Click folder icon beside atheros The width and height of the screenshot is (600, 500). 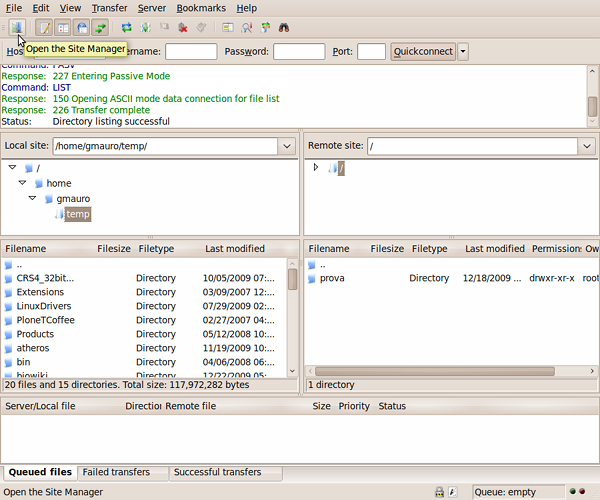click(8, 348)
